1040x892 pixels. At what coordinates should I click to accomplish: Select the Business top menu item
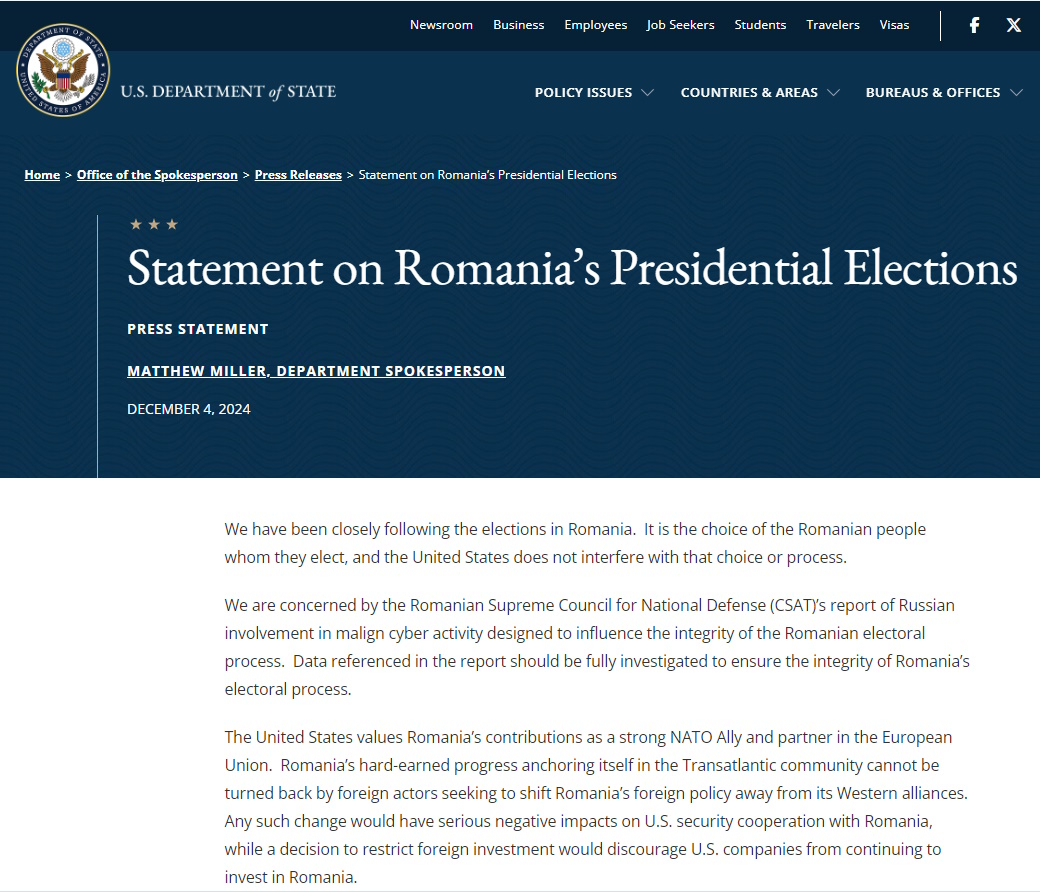click(x=518, y=25)
